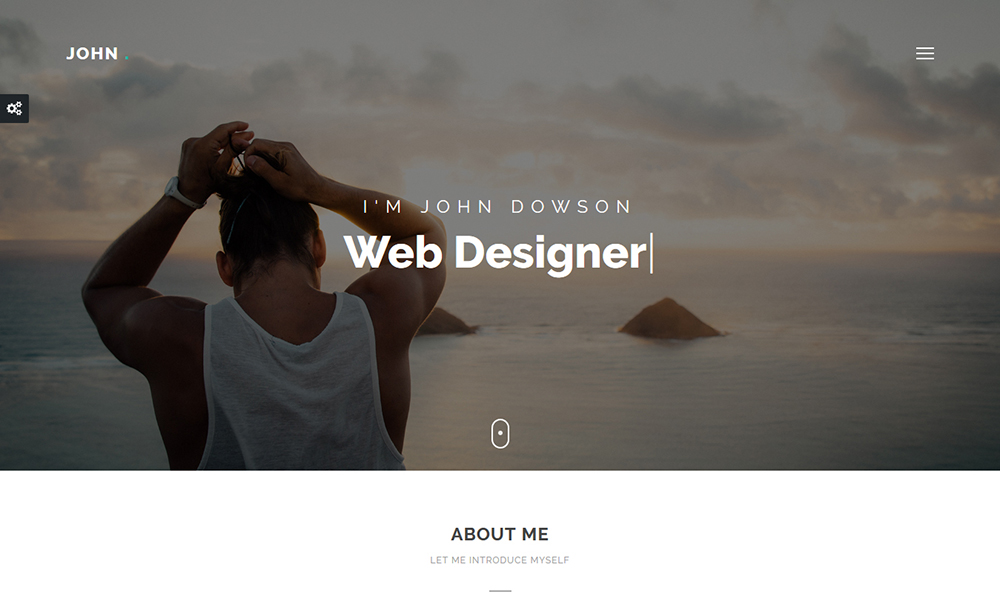Click the blinking cursor after Designer
This screenshot has width=1000, height=600.
(x=651, y=253)
